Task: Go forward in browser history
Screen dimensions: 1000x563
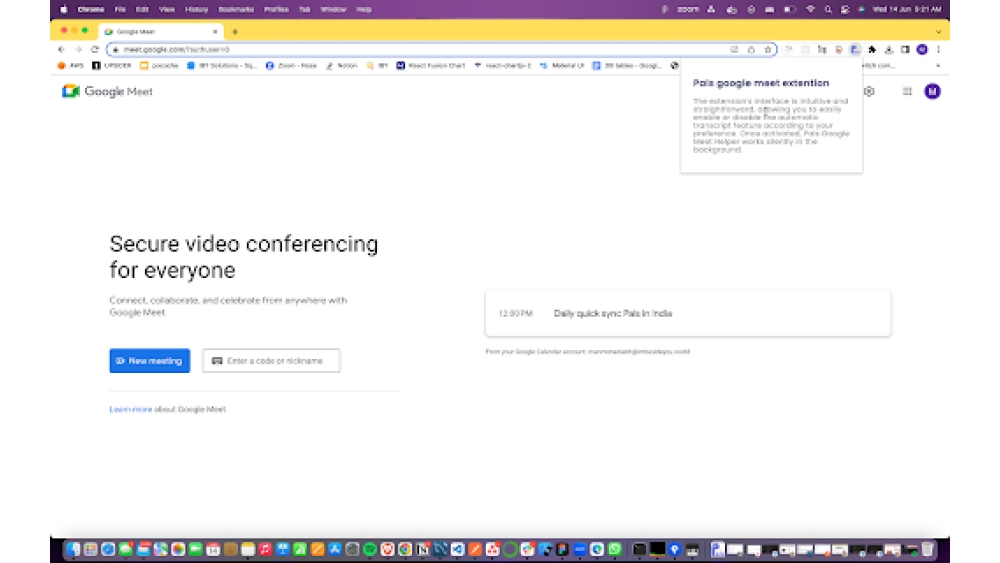Action: coord(78,49)
